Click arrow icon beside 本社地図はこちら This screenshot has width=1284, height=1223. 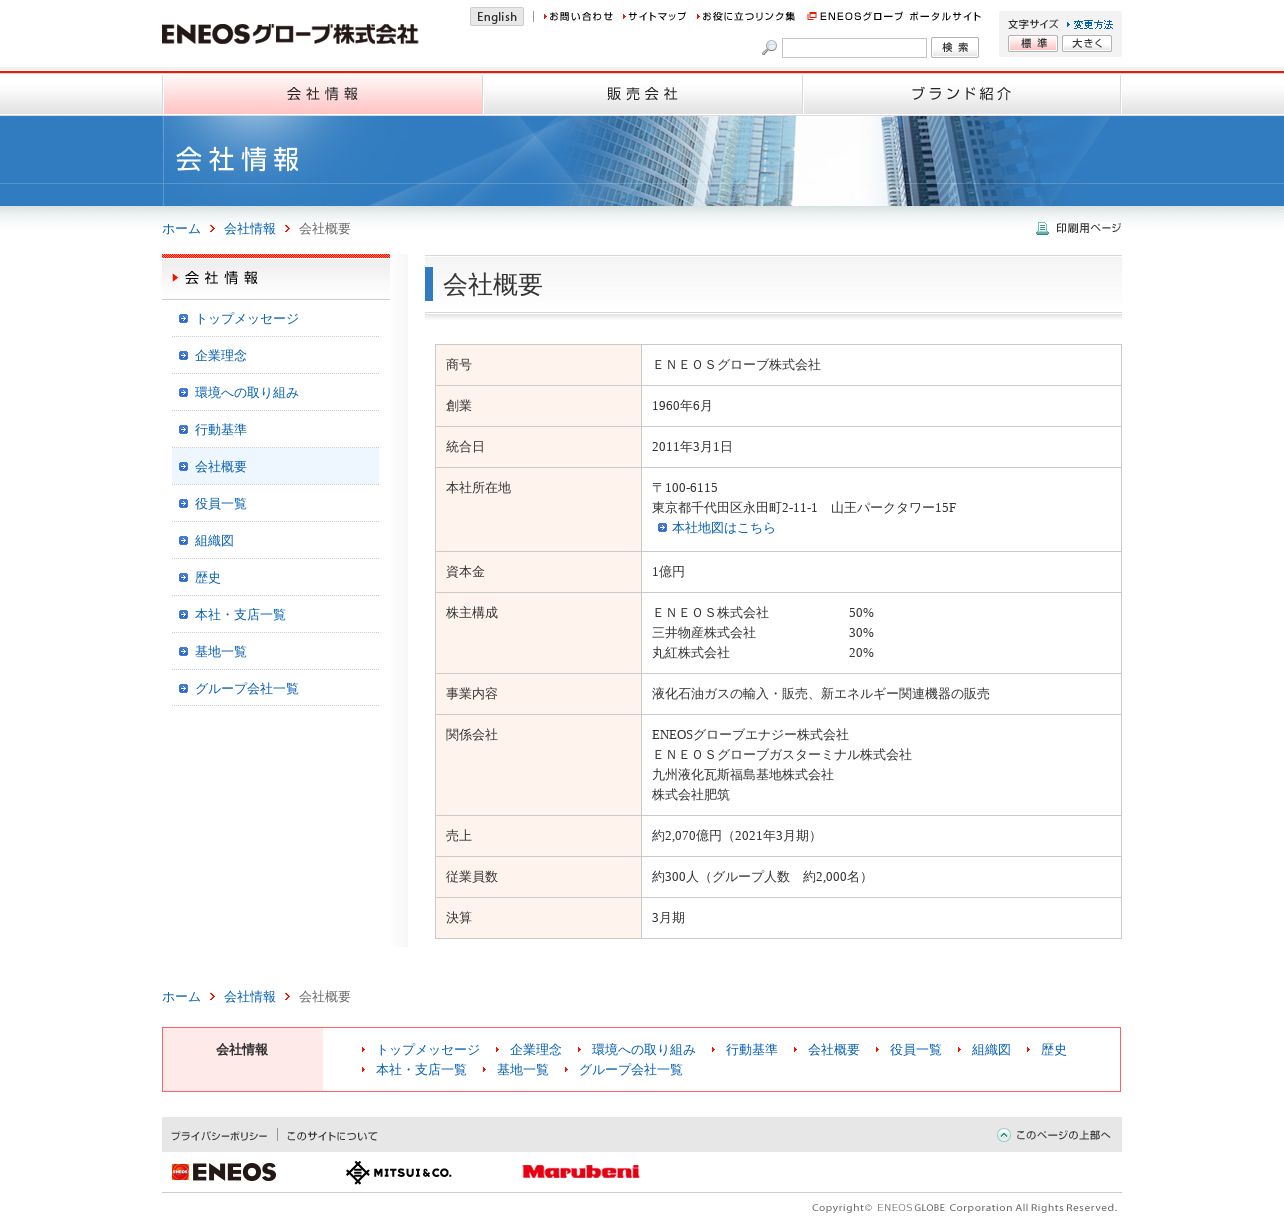click(662, 528)
